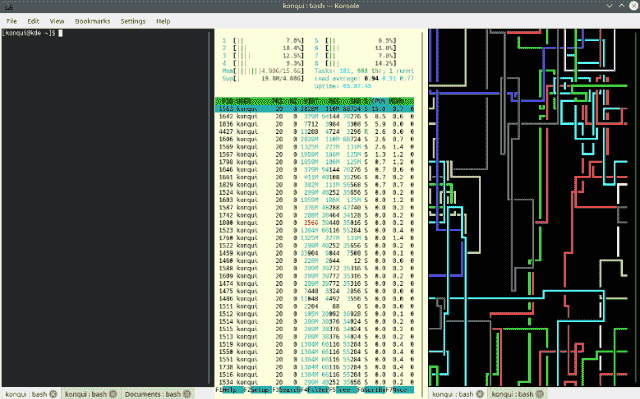Select highlighted process row PID 1563
Screen dimensions: 640x399
(315, 109)
